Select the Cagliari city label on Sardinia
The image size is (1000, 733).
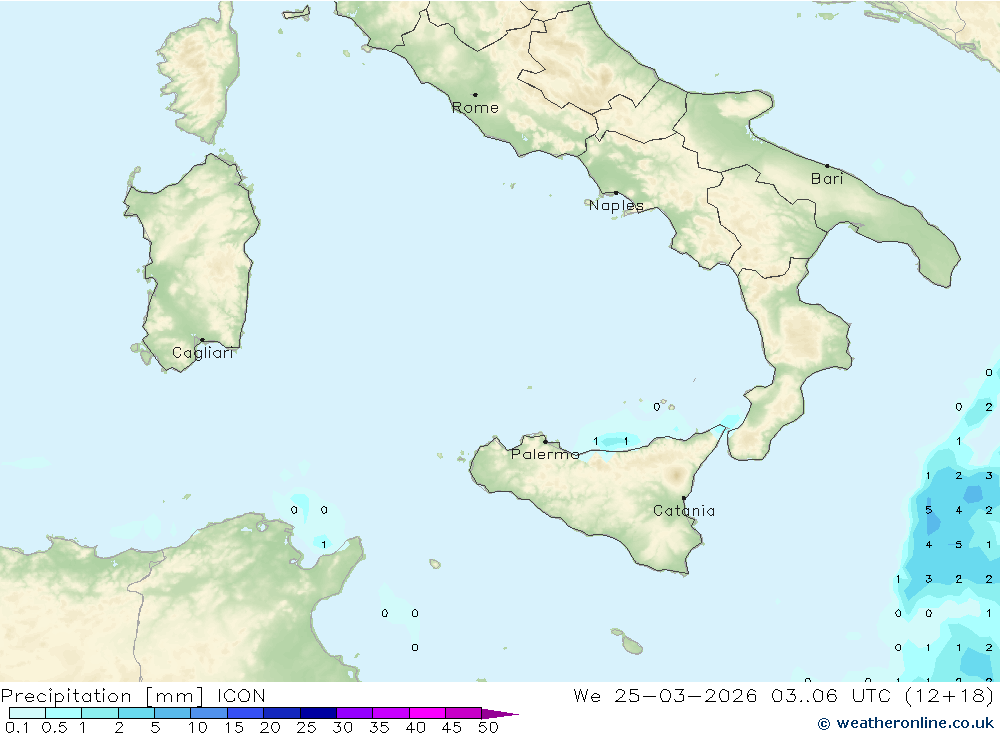pyautogui.click(x=203, y=353)
